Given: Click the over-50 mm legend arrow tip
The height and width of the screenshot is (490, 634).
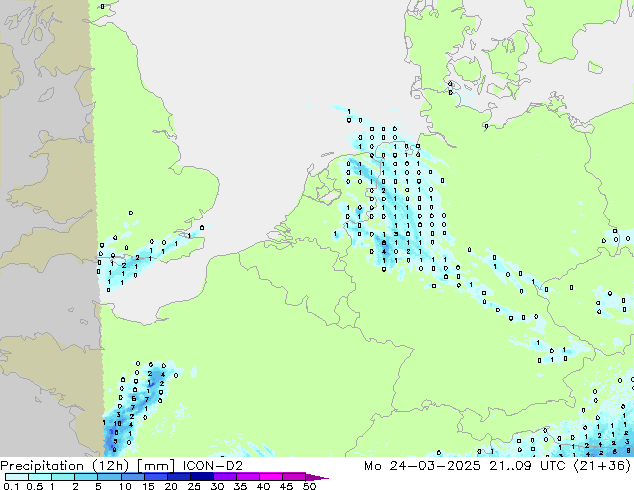Looking at the screenshot, I should (x=317, y=477).
